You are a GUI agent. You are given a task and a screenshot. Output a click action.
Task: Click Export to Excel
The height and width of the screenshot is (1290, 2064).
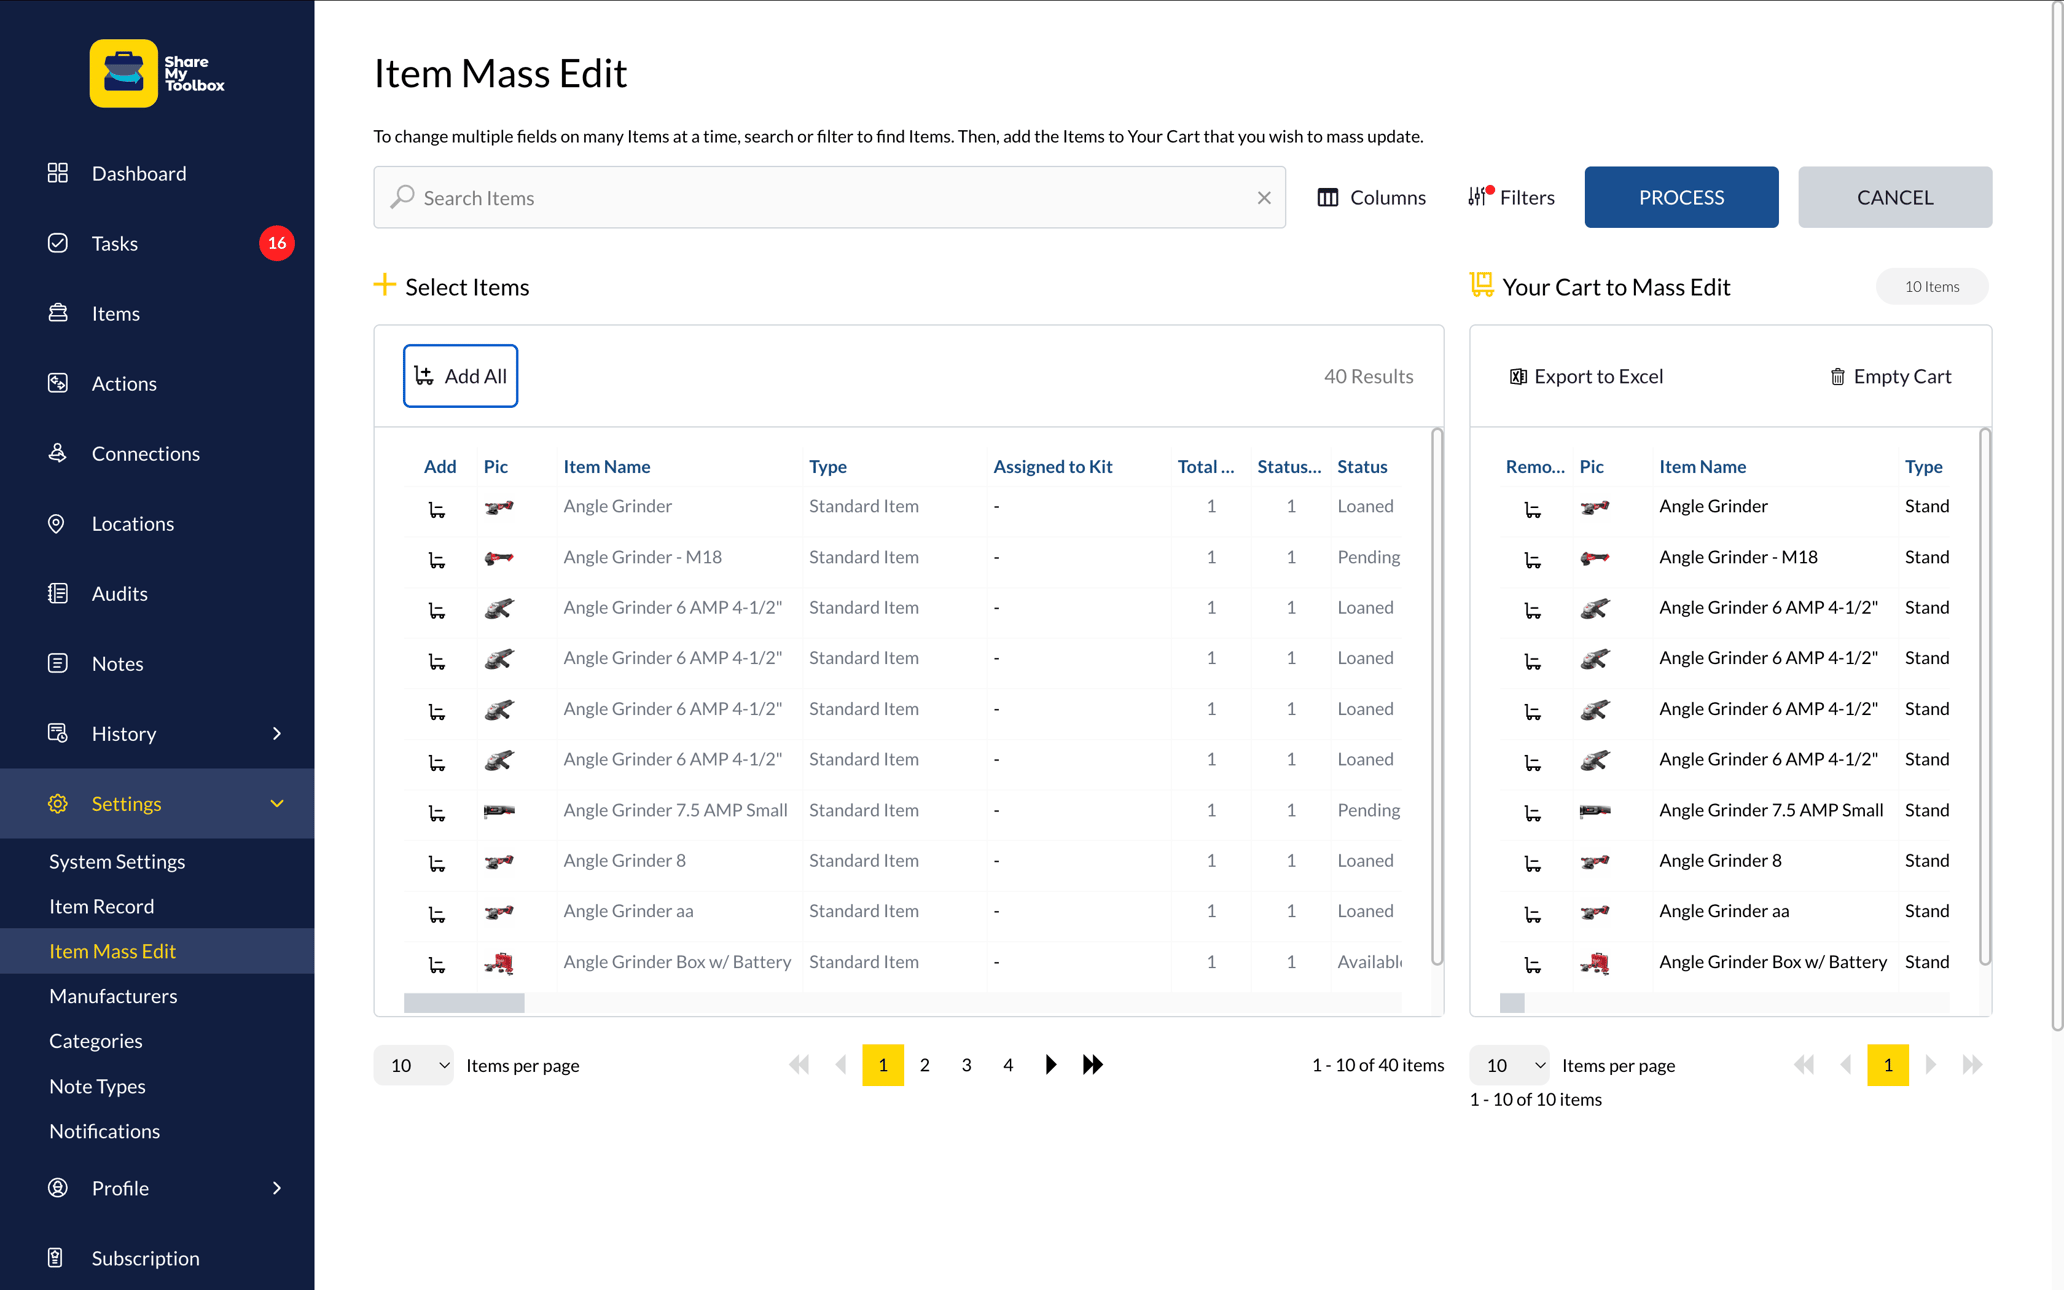(1586, 376)
